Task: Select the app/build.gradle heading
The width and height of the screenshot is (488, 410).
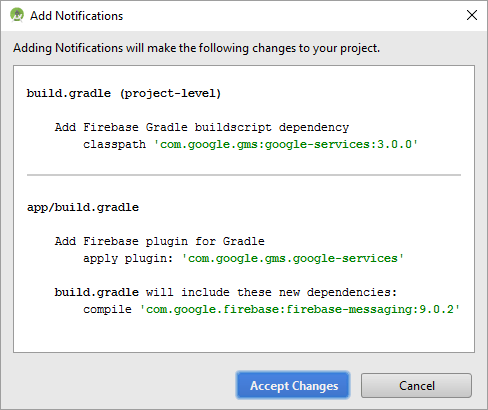Action: pyautogui.click(x=83, y=207)
